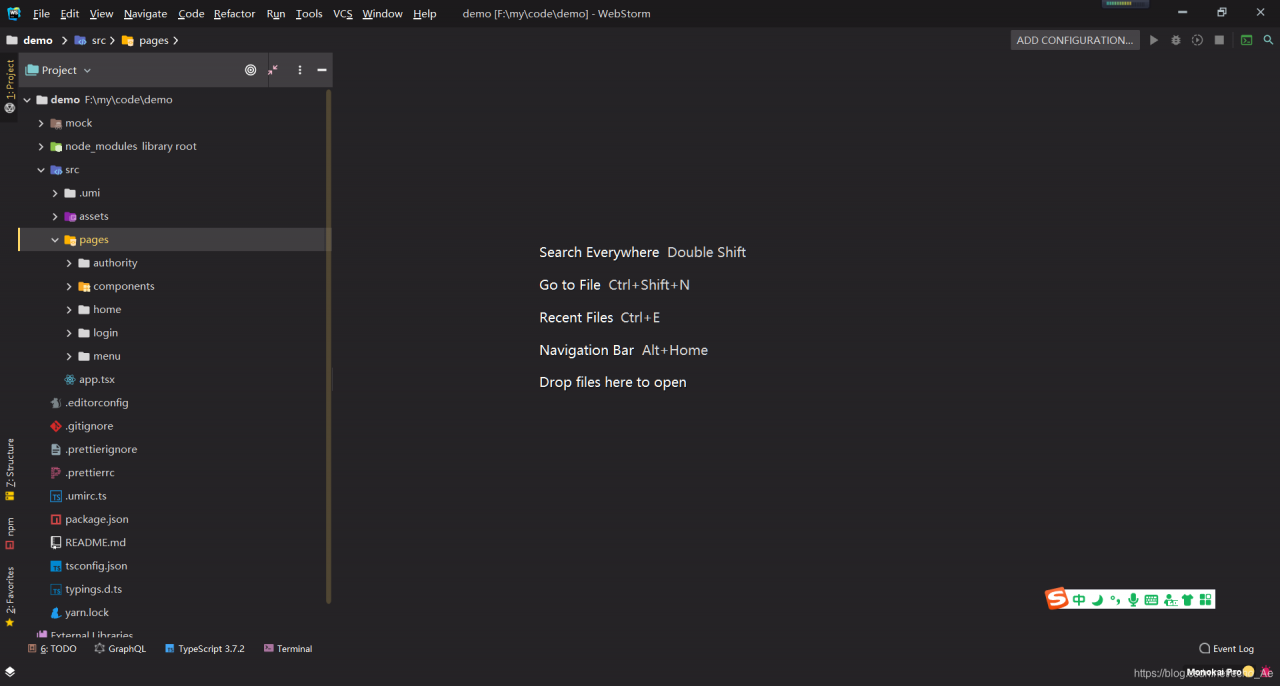Open the Tools menu

[x=309, y=14]
